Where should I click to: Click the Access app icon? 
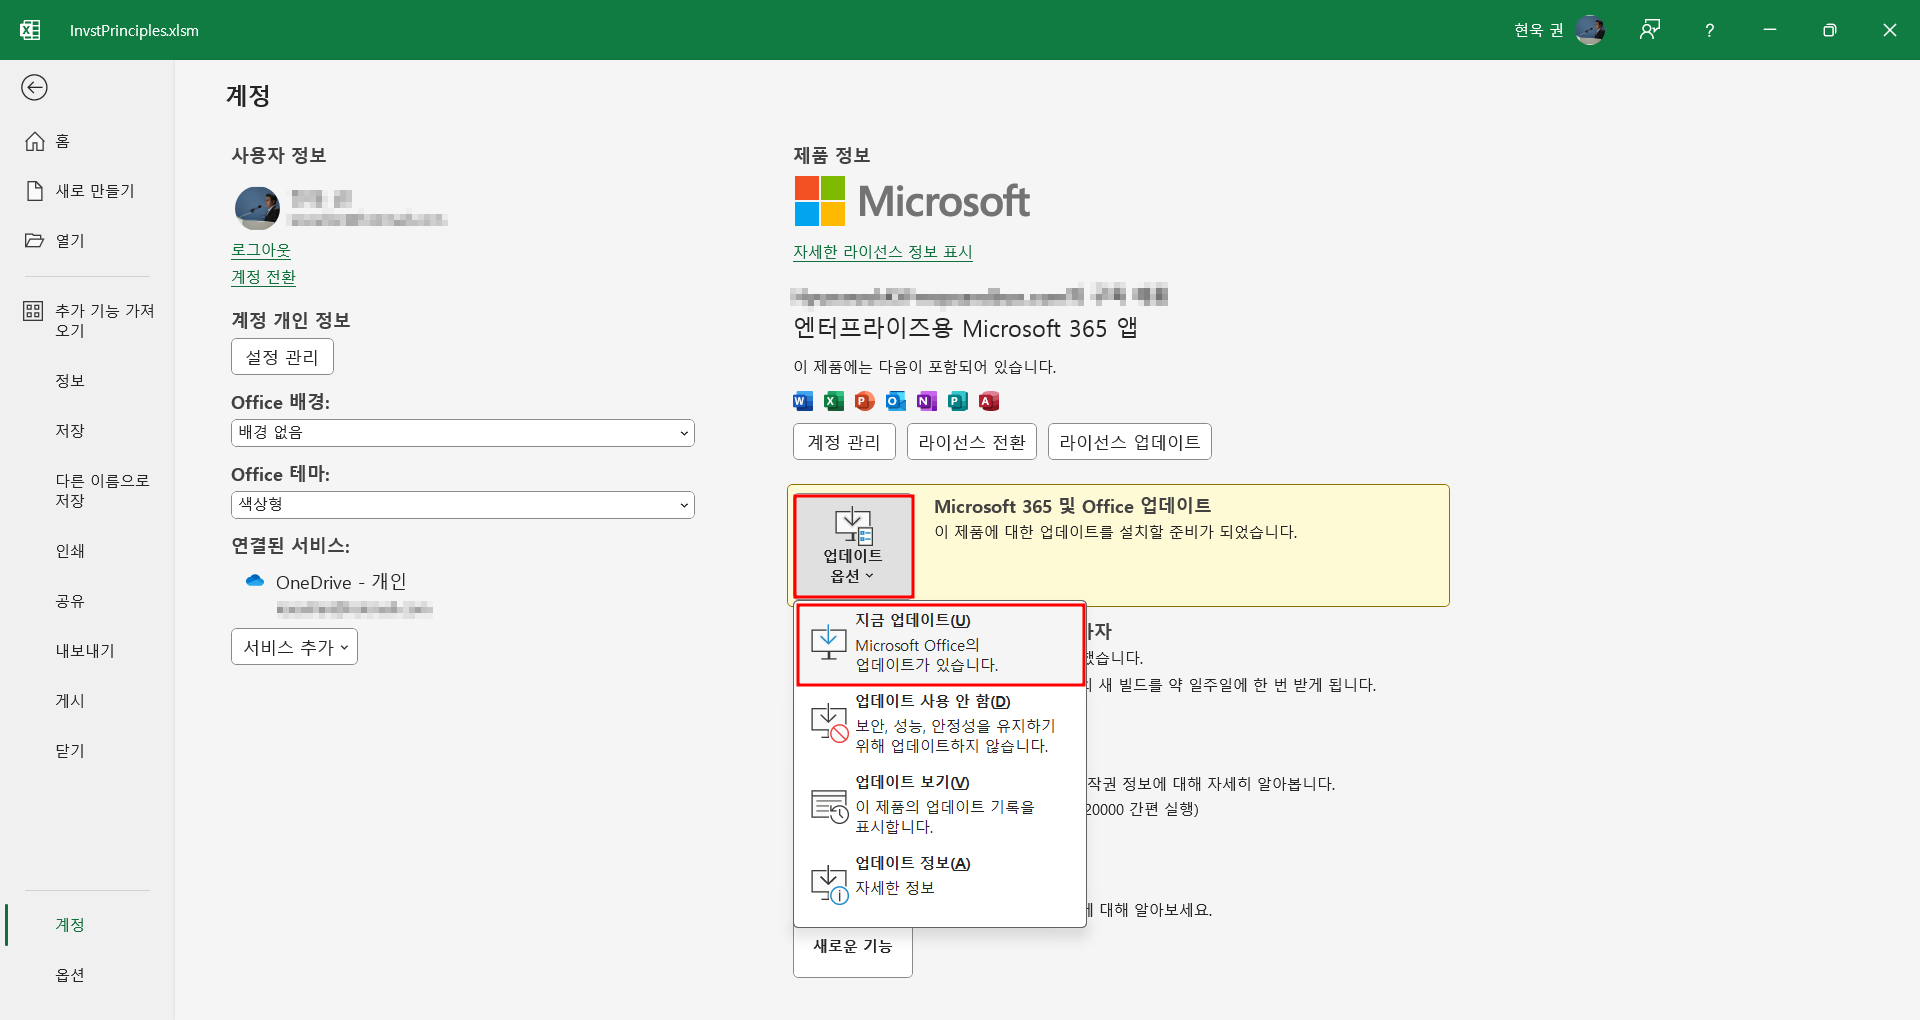coord(989,401)
